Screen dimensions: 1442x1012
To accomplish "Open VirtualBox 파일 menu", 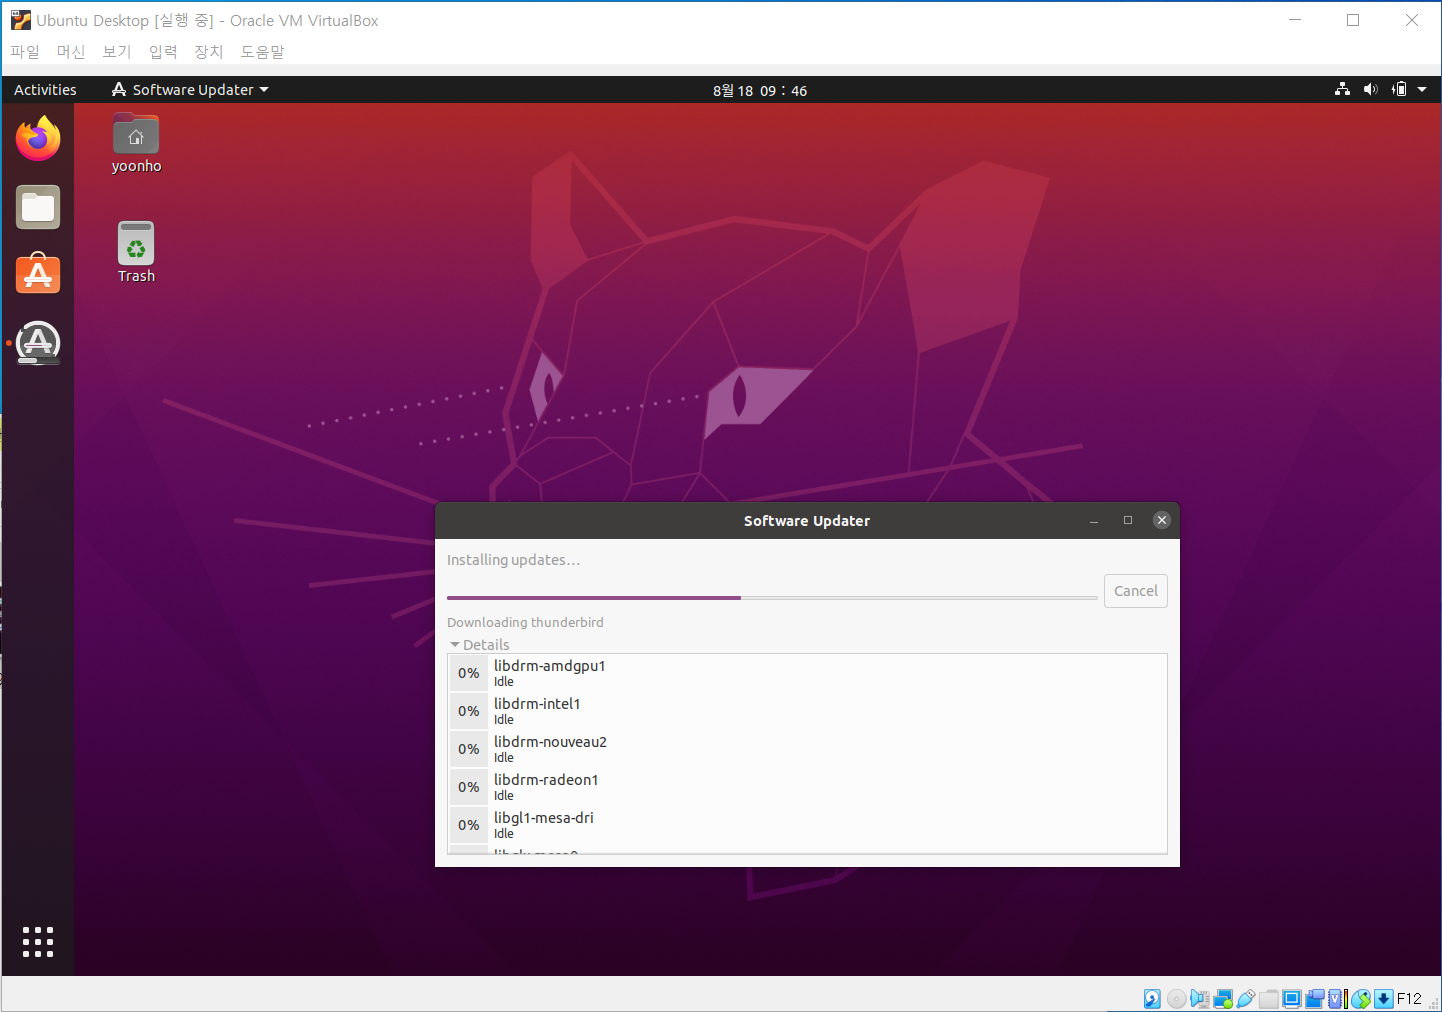I will [25, 52].
